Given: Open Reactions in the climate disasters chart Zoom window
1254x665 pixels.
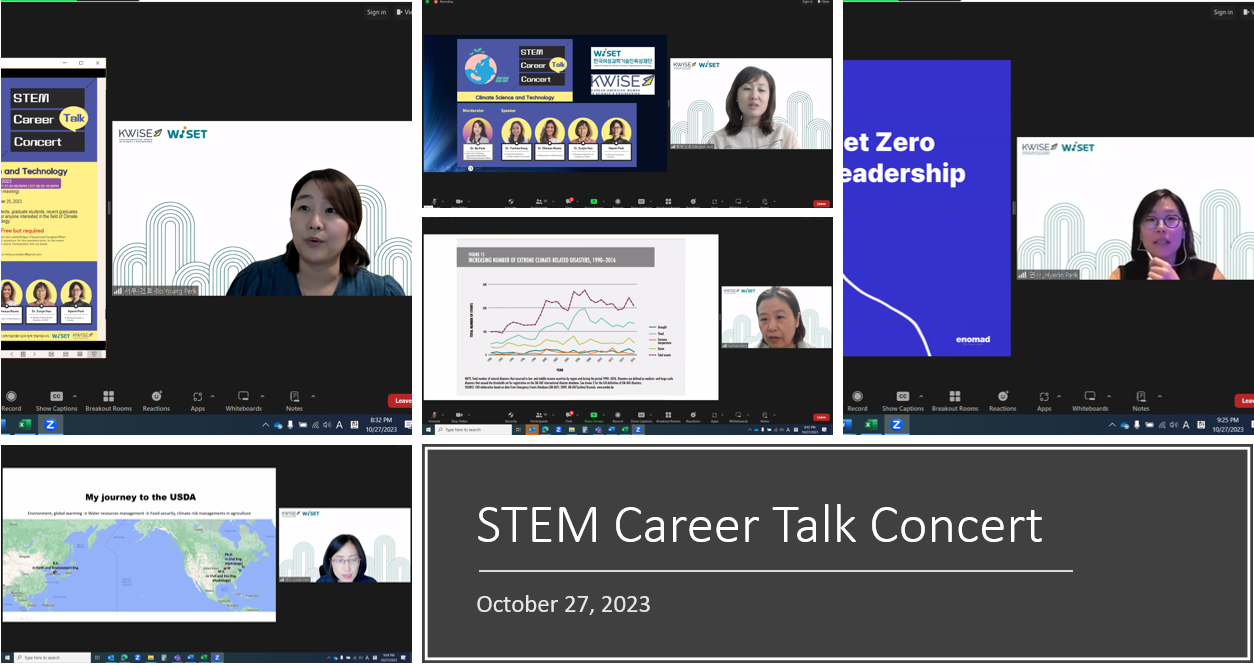Looking at the screenshot, I should 693,418.
